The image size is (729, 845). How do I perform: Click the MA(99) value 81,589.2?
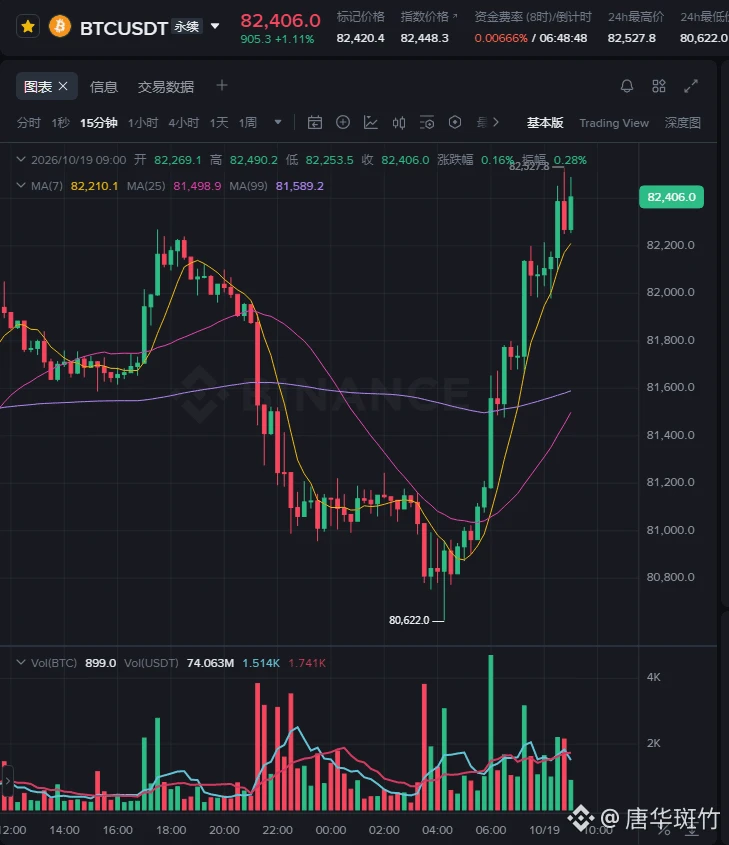(300, 186)
